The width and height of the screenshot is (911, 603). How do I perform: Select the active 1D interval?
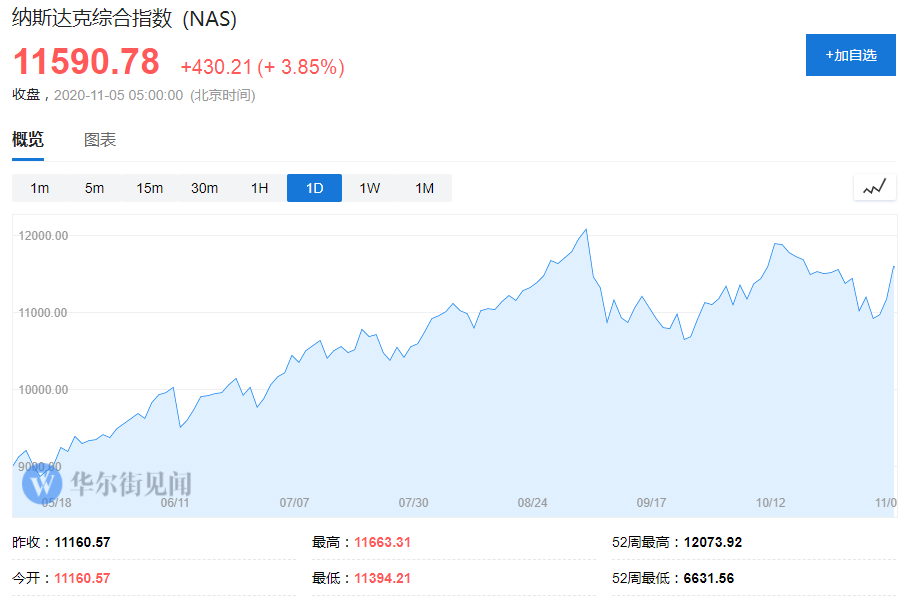314,188
